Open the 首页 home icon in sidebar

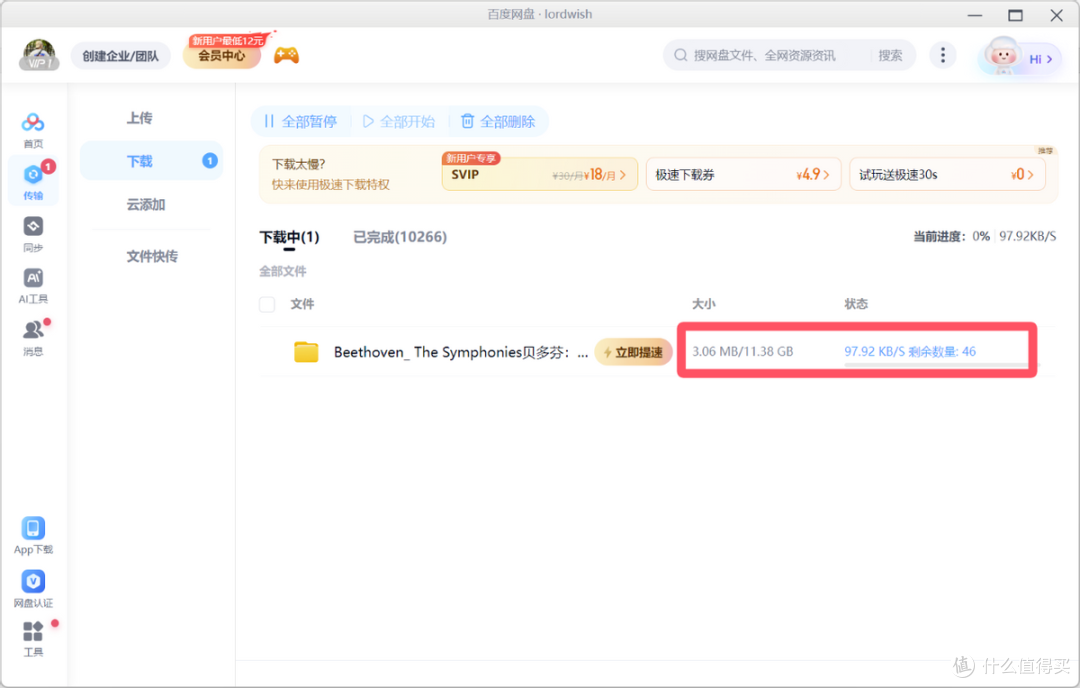coord(33,129)
